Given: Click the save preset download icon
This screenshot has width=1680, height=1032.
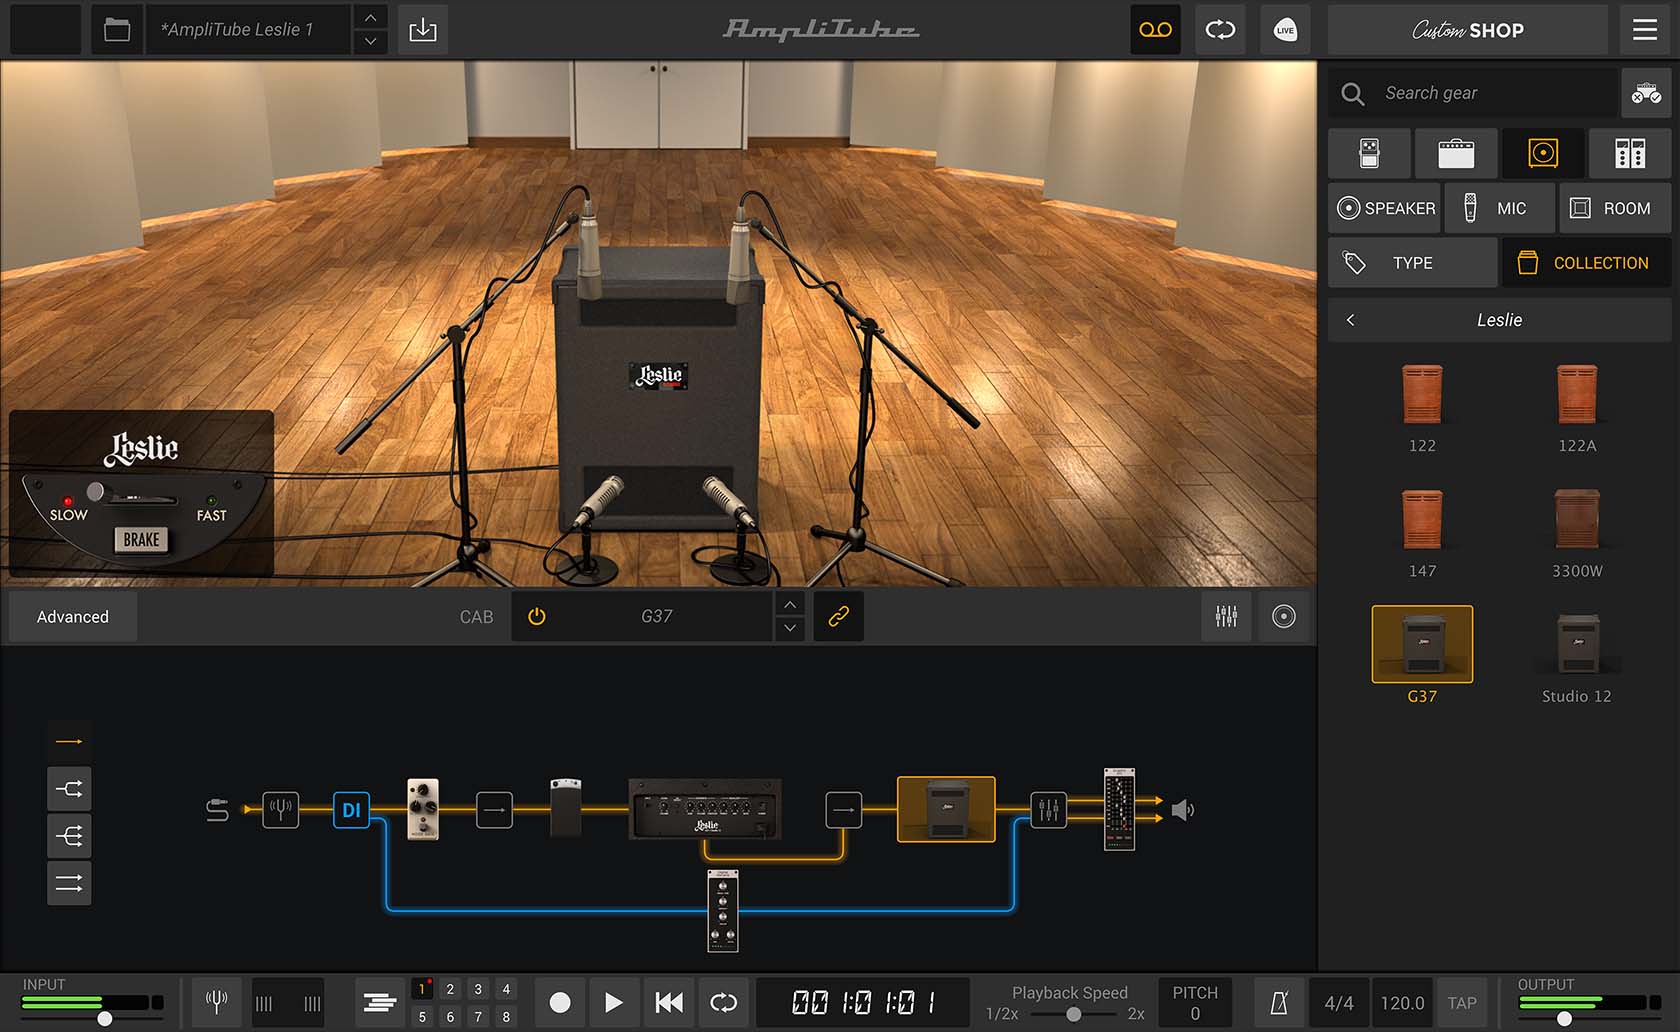Looking at the screenshot, I should 423,30.
